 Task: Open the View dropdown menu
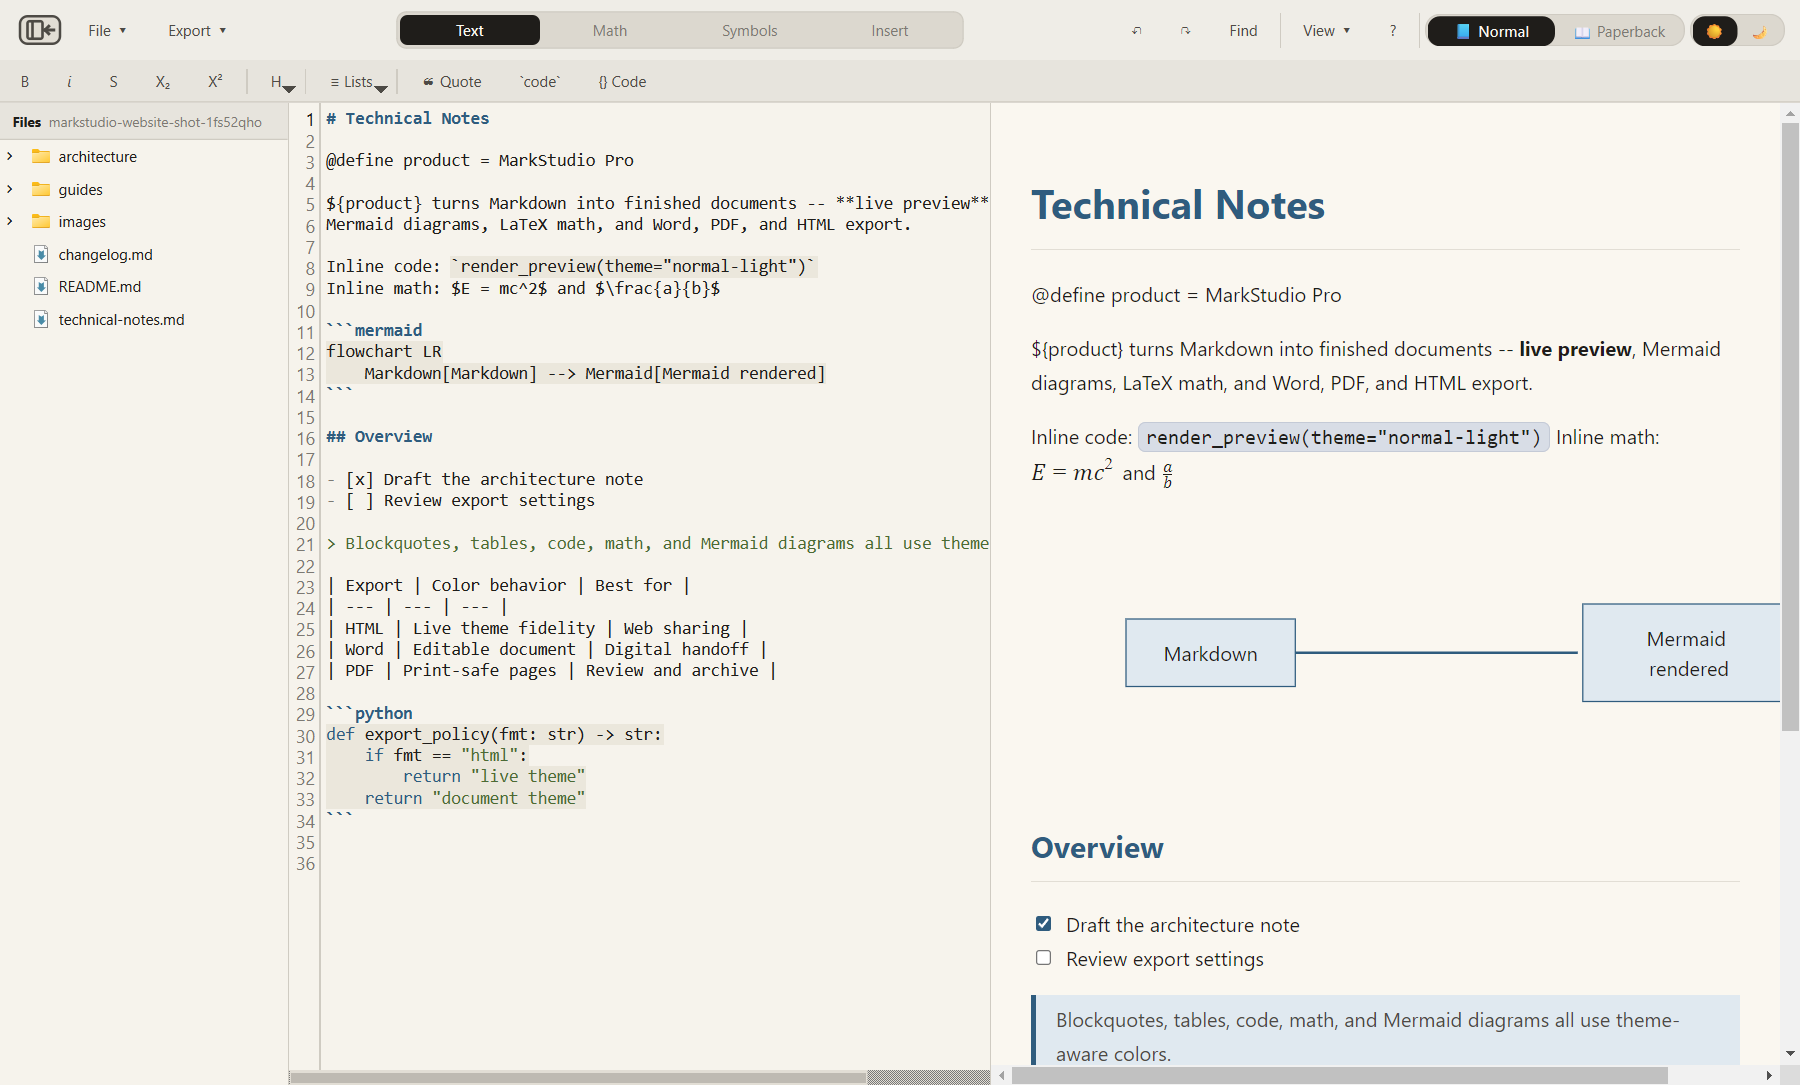(x=1326, y=31)
